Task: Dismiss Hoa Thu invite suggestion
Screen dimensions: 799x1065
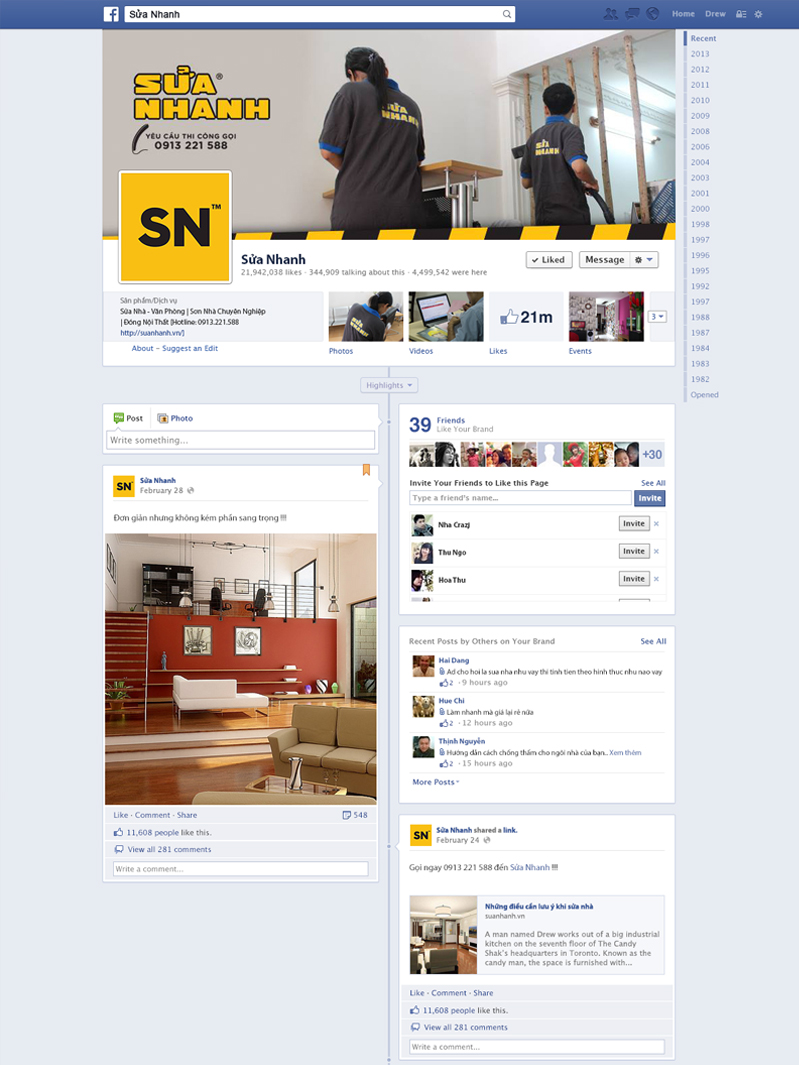Action: click(656, 579)
